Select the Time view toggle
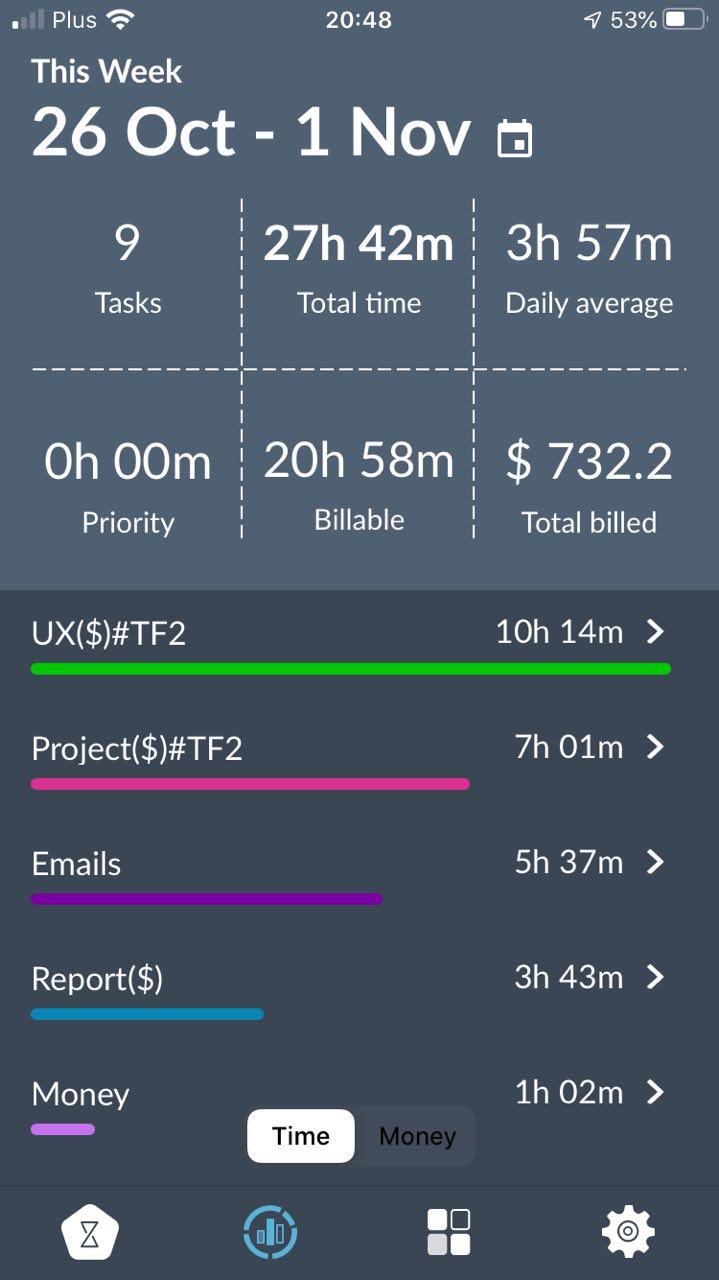The width and height of the screenshot is (719, 1280). pos(300,1135)
